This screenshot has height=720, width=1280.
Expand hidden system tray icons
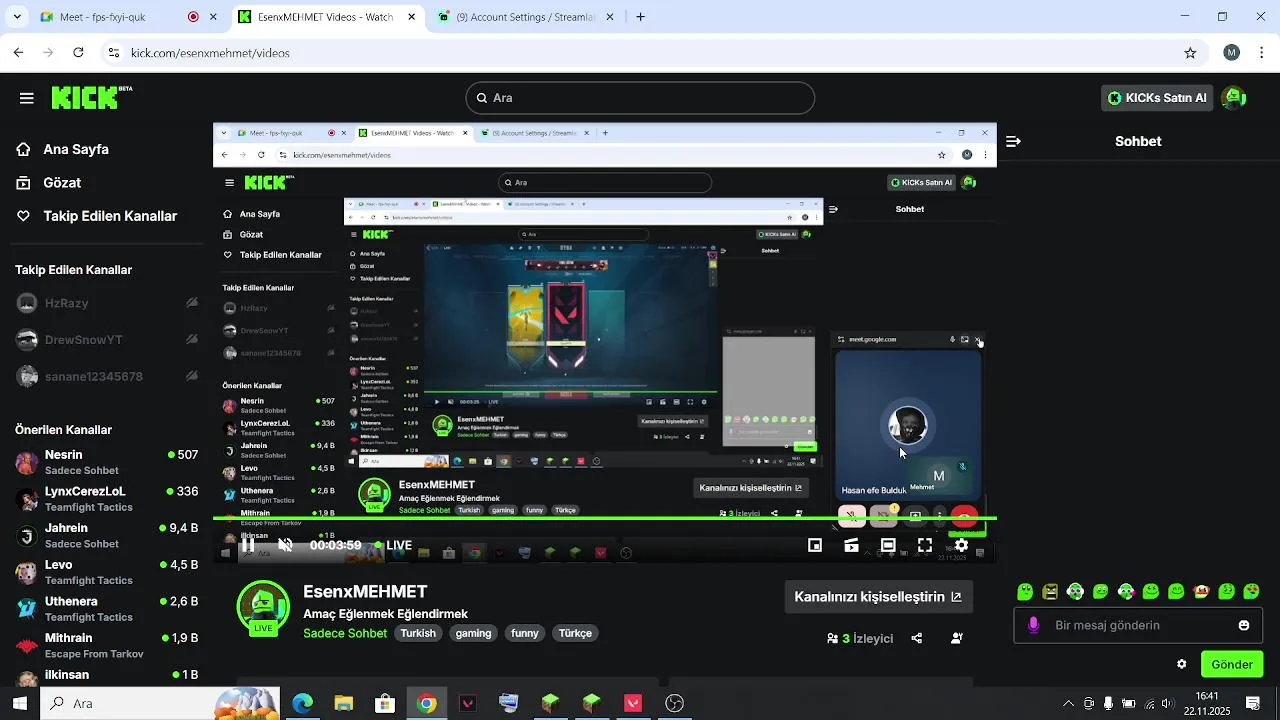click(1068, 703)
